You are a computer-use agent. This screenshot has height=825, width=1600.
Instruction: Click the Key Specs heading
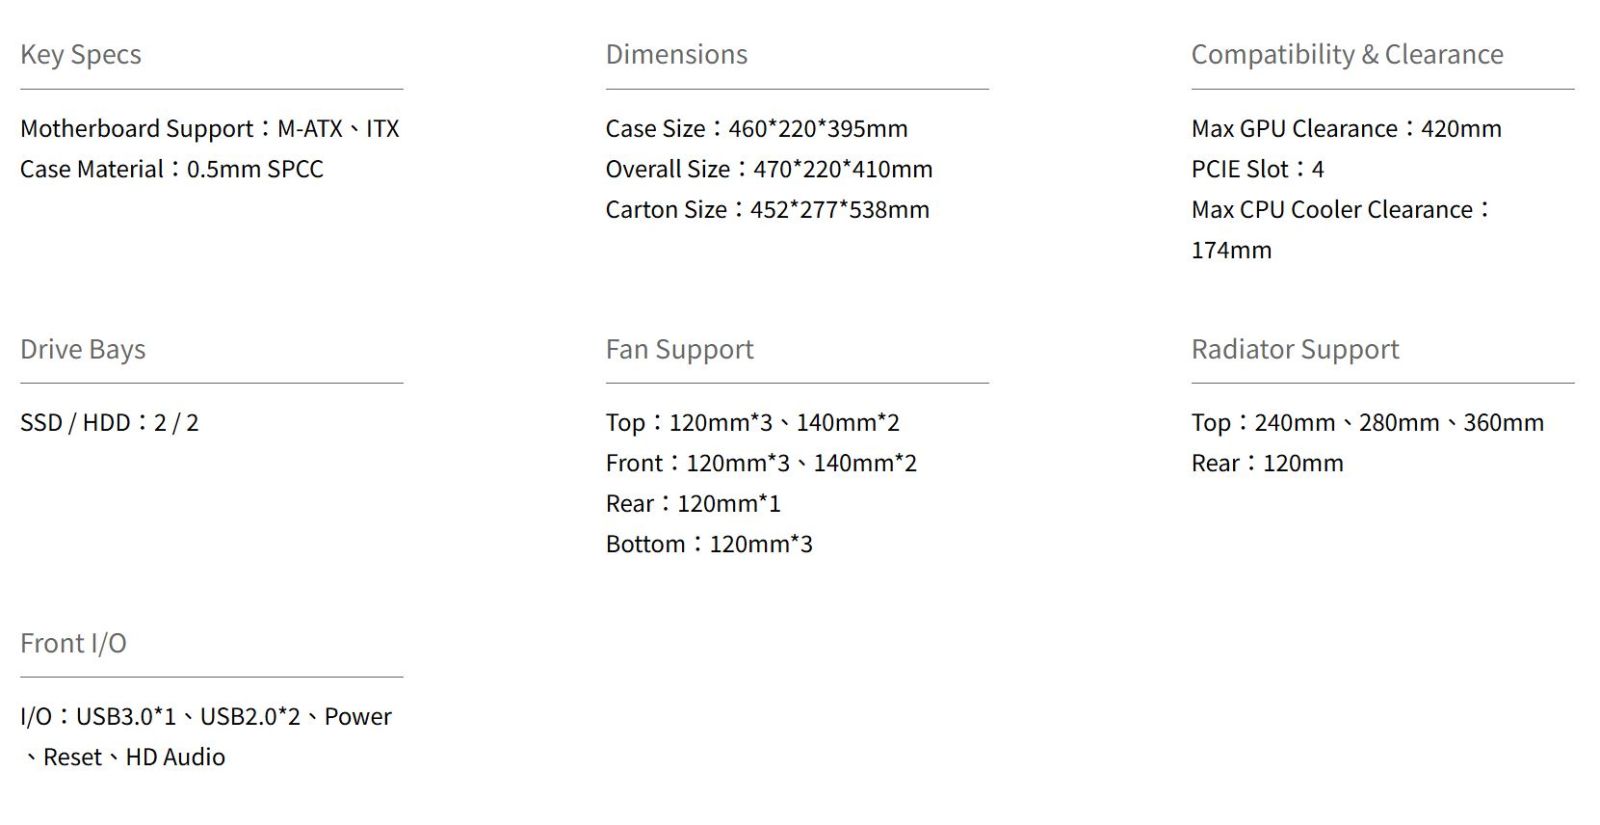click(x=80, y=55)
